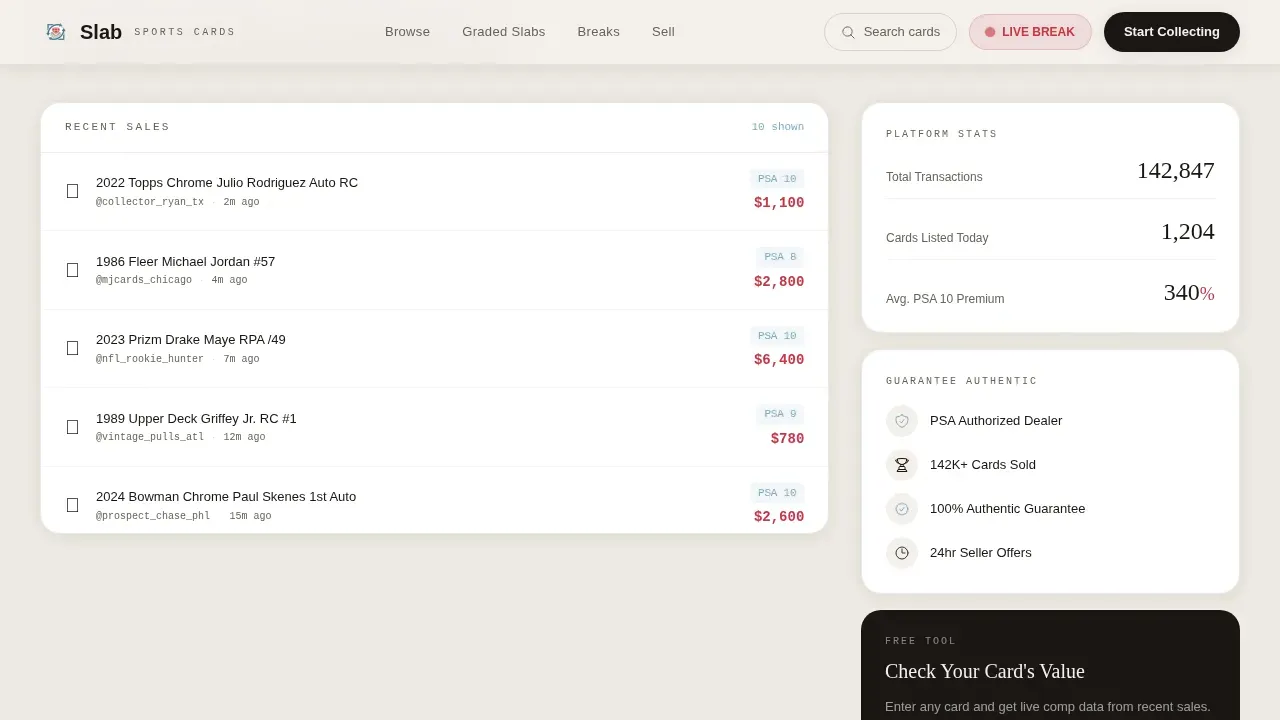The height and width of the screenshot is (720, 1280).
Task: Open seller @mjcards_chicago profile
Action: click(x=144, y=280)
